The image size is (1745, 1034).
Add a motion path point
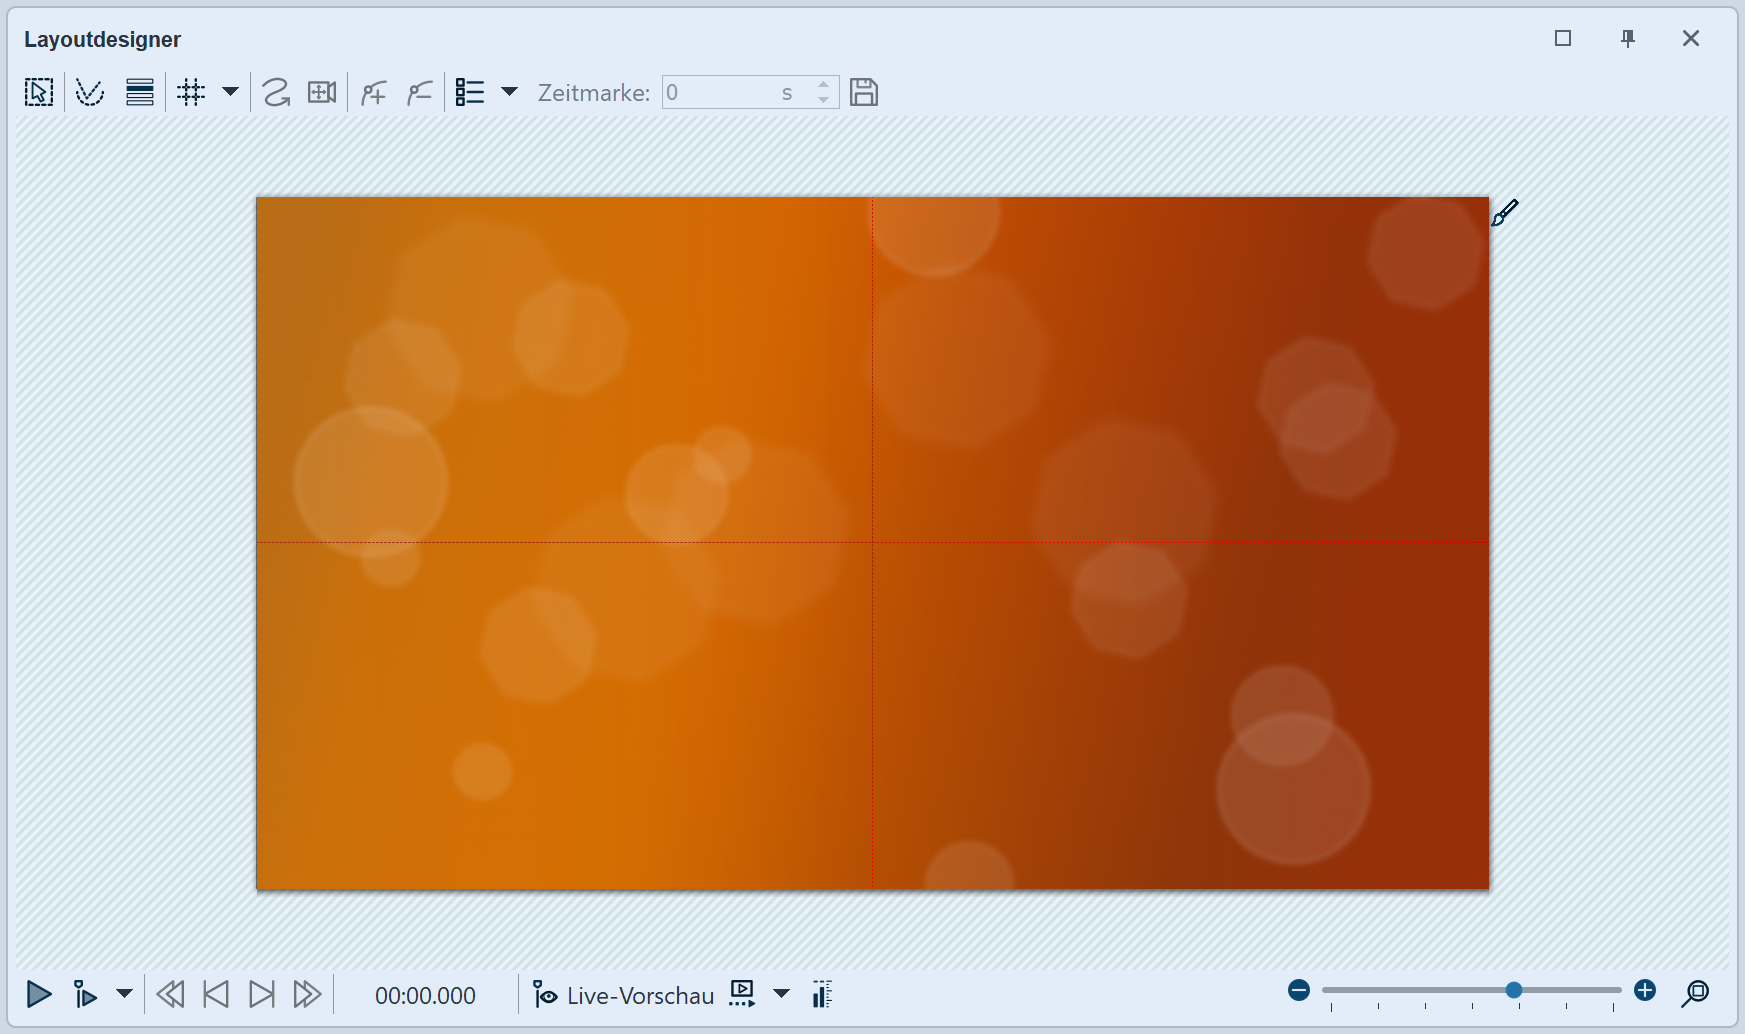[x=374, y=93]
